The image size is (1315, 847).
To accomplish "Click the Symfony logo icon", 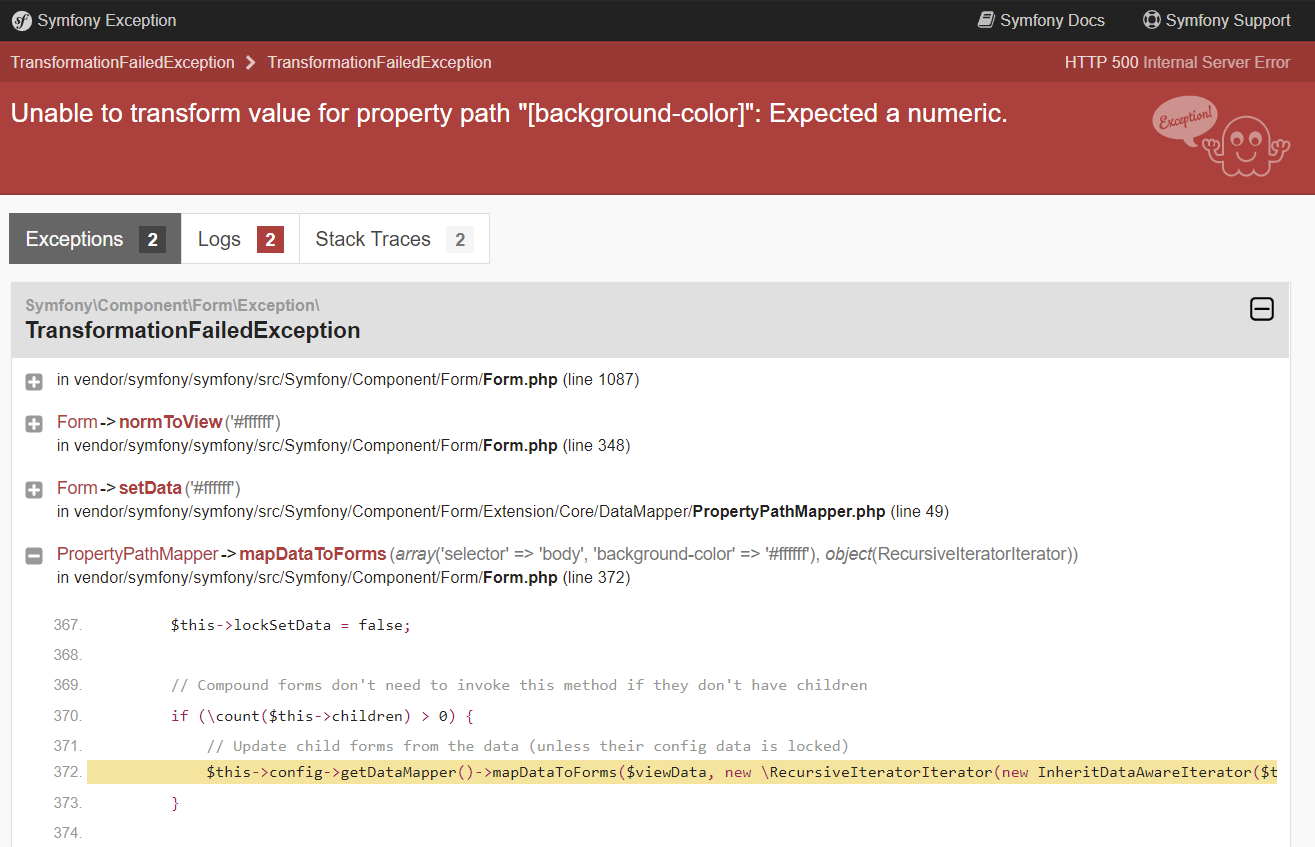I will (21, 20).
